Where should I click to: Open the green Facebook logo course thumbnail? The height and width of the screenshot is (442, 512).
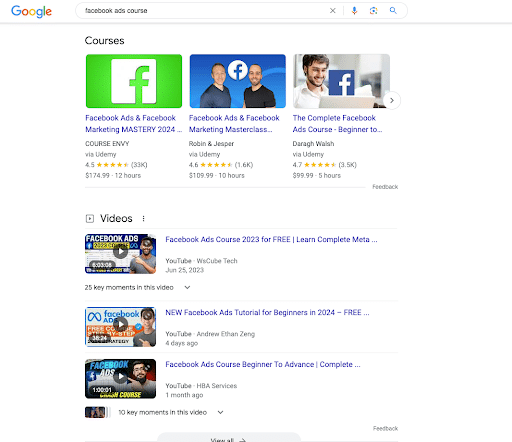point(134,81)
